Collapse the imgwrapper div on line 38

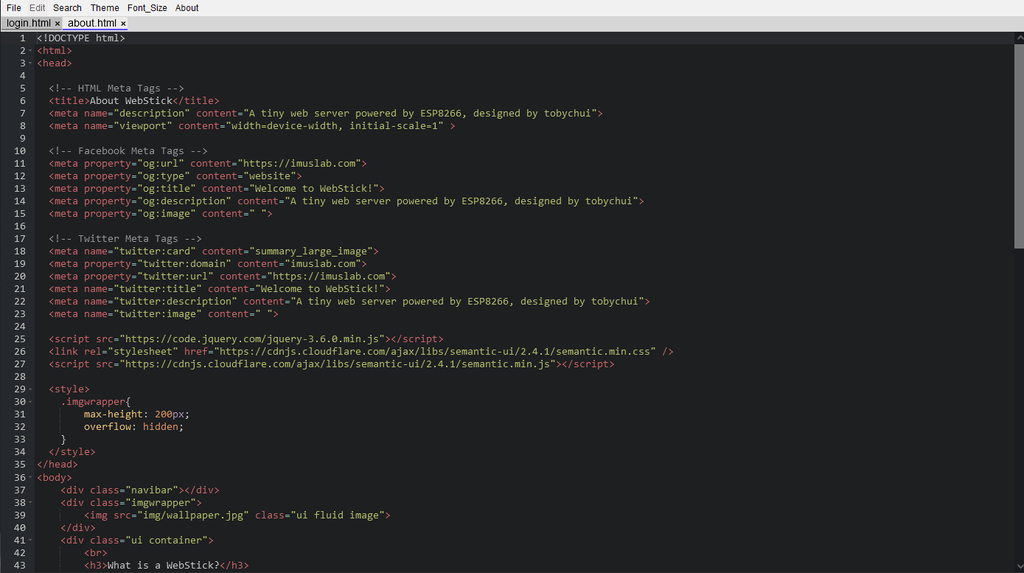click(31, 502)
